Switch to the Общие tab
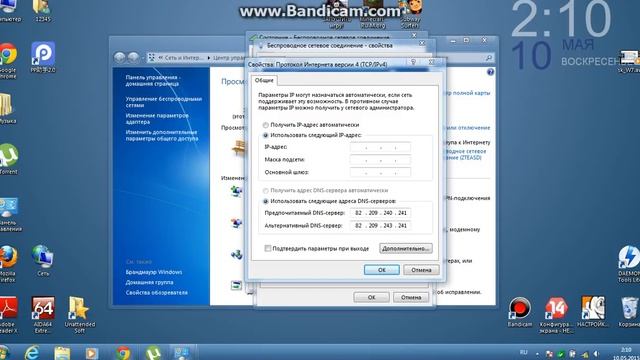 coord(264,80)
